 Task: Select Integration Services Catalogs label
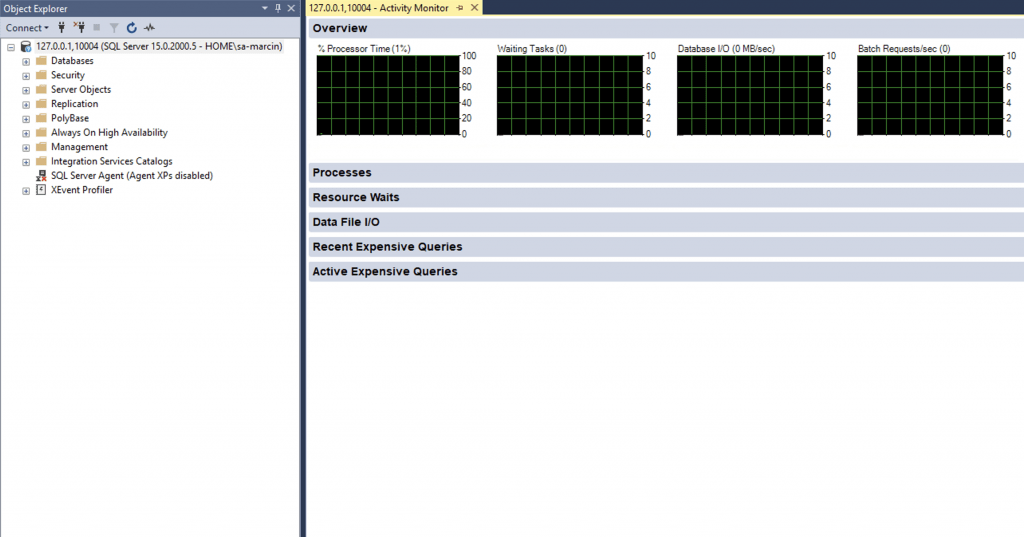(x=112, y=161)
